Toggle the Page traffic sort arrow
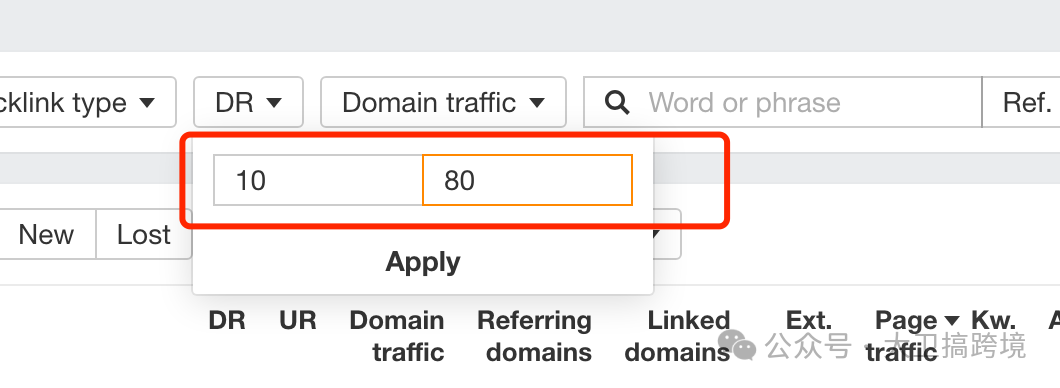Screen dimensions: 1060x388 point(952,320)
